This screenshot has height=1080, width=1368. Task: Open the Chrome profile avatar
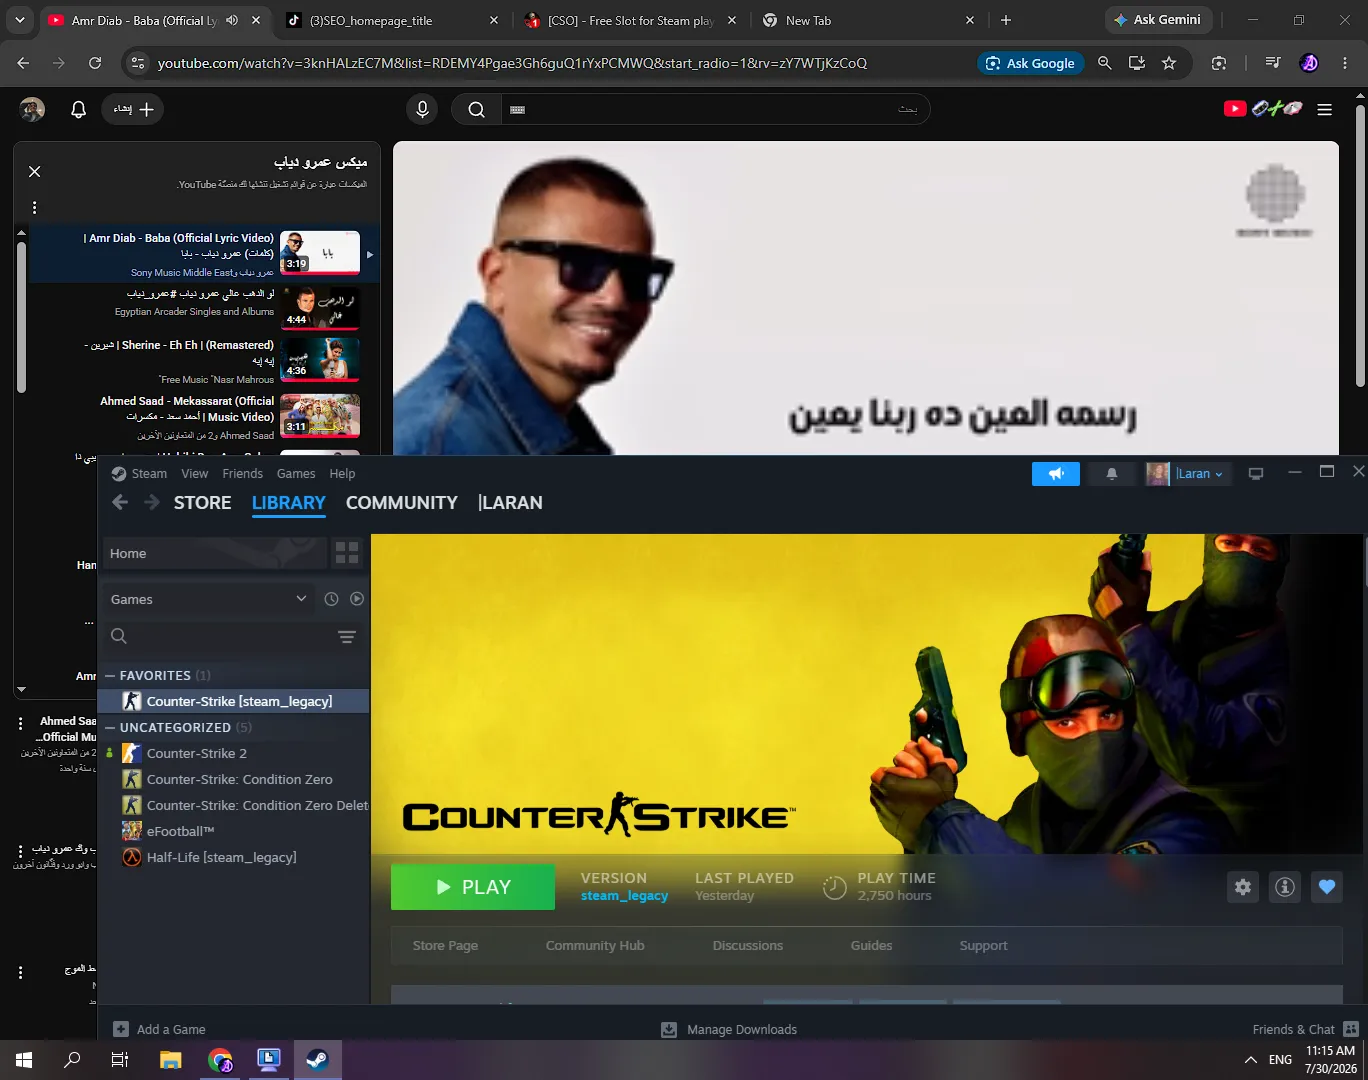[1309, 63]
